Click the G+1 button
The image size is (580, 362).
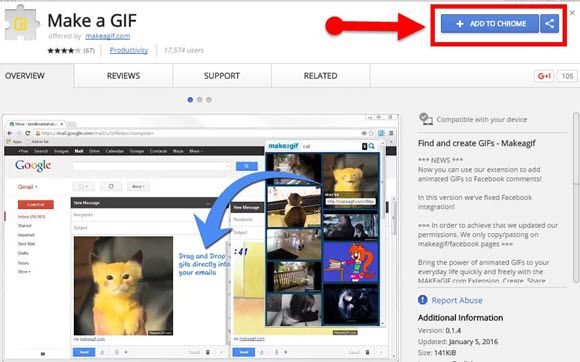pyautogui.click(x=544, y=76)
